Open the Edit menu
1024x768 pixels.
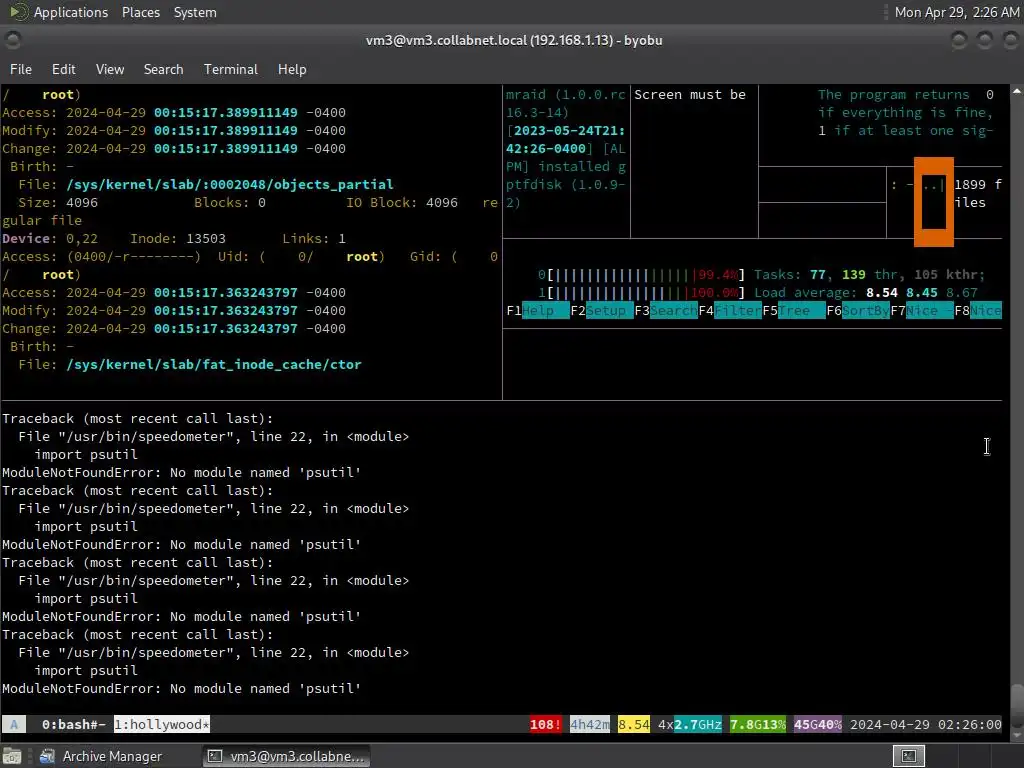pos(63,69)
